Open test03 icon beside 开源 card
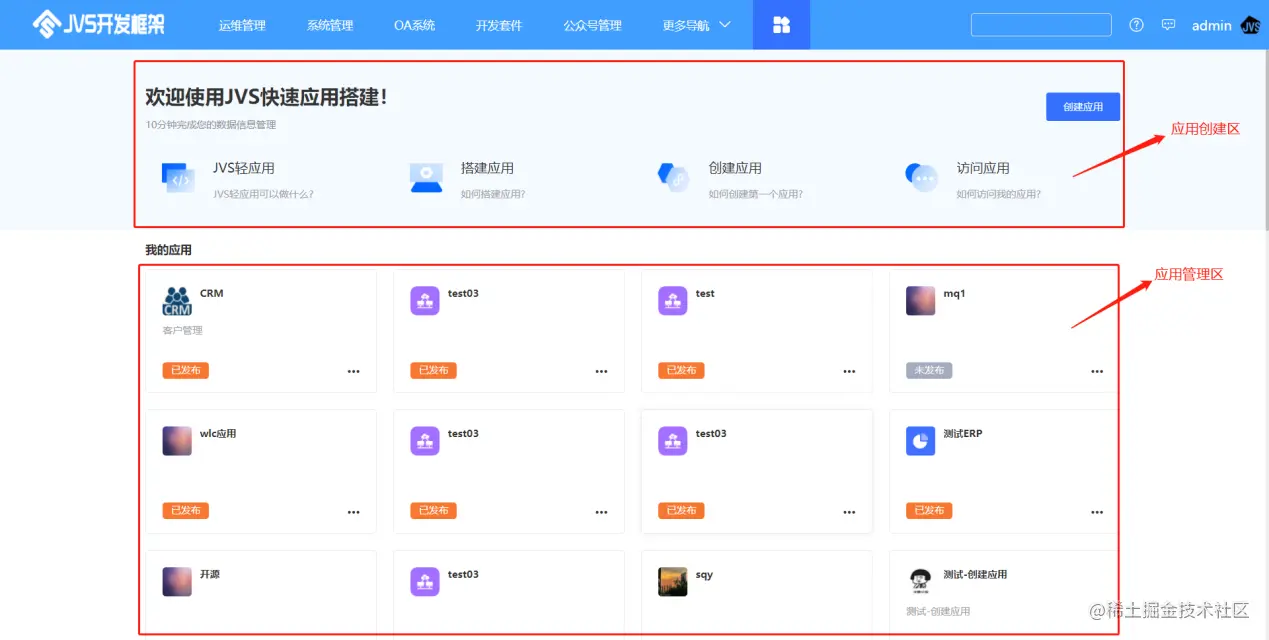This screenshot has width=1269, height=640. 425,582
